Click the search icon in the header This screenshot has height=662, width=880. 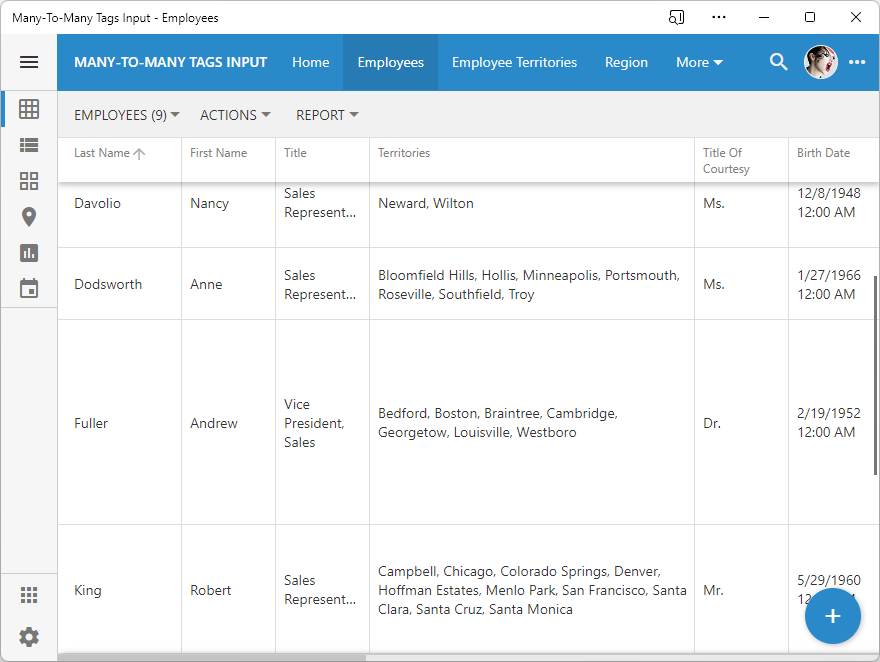[778, 61]
